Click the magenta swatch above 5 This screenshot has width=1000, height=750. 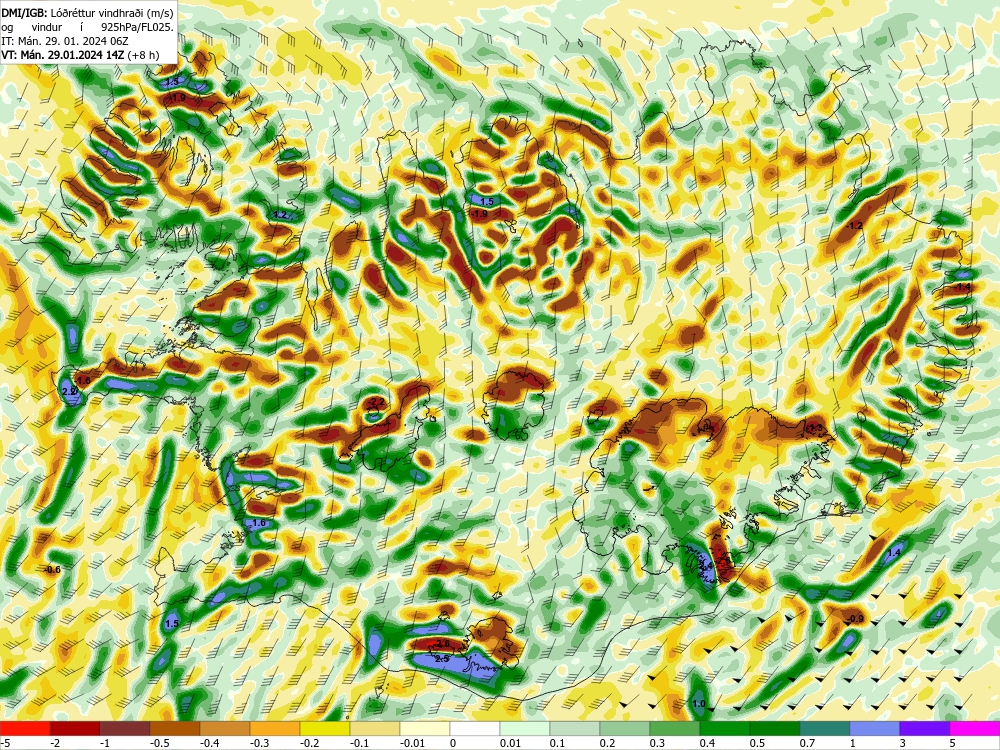tap(975, 728)
